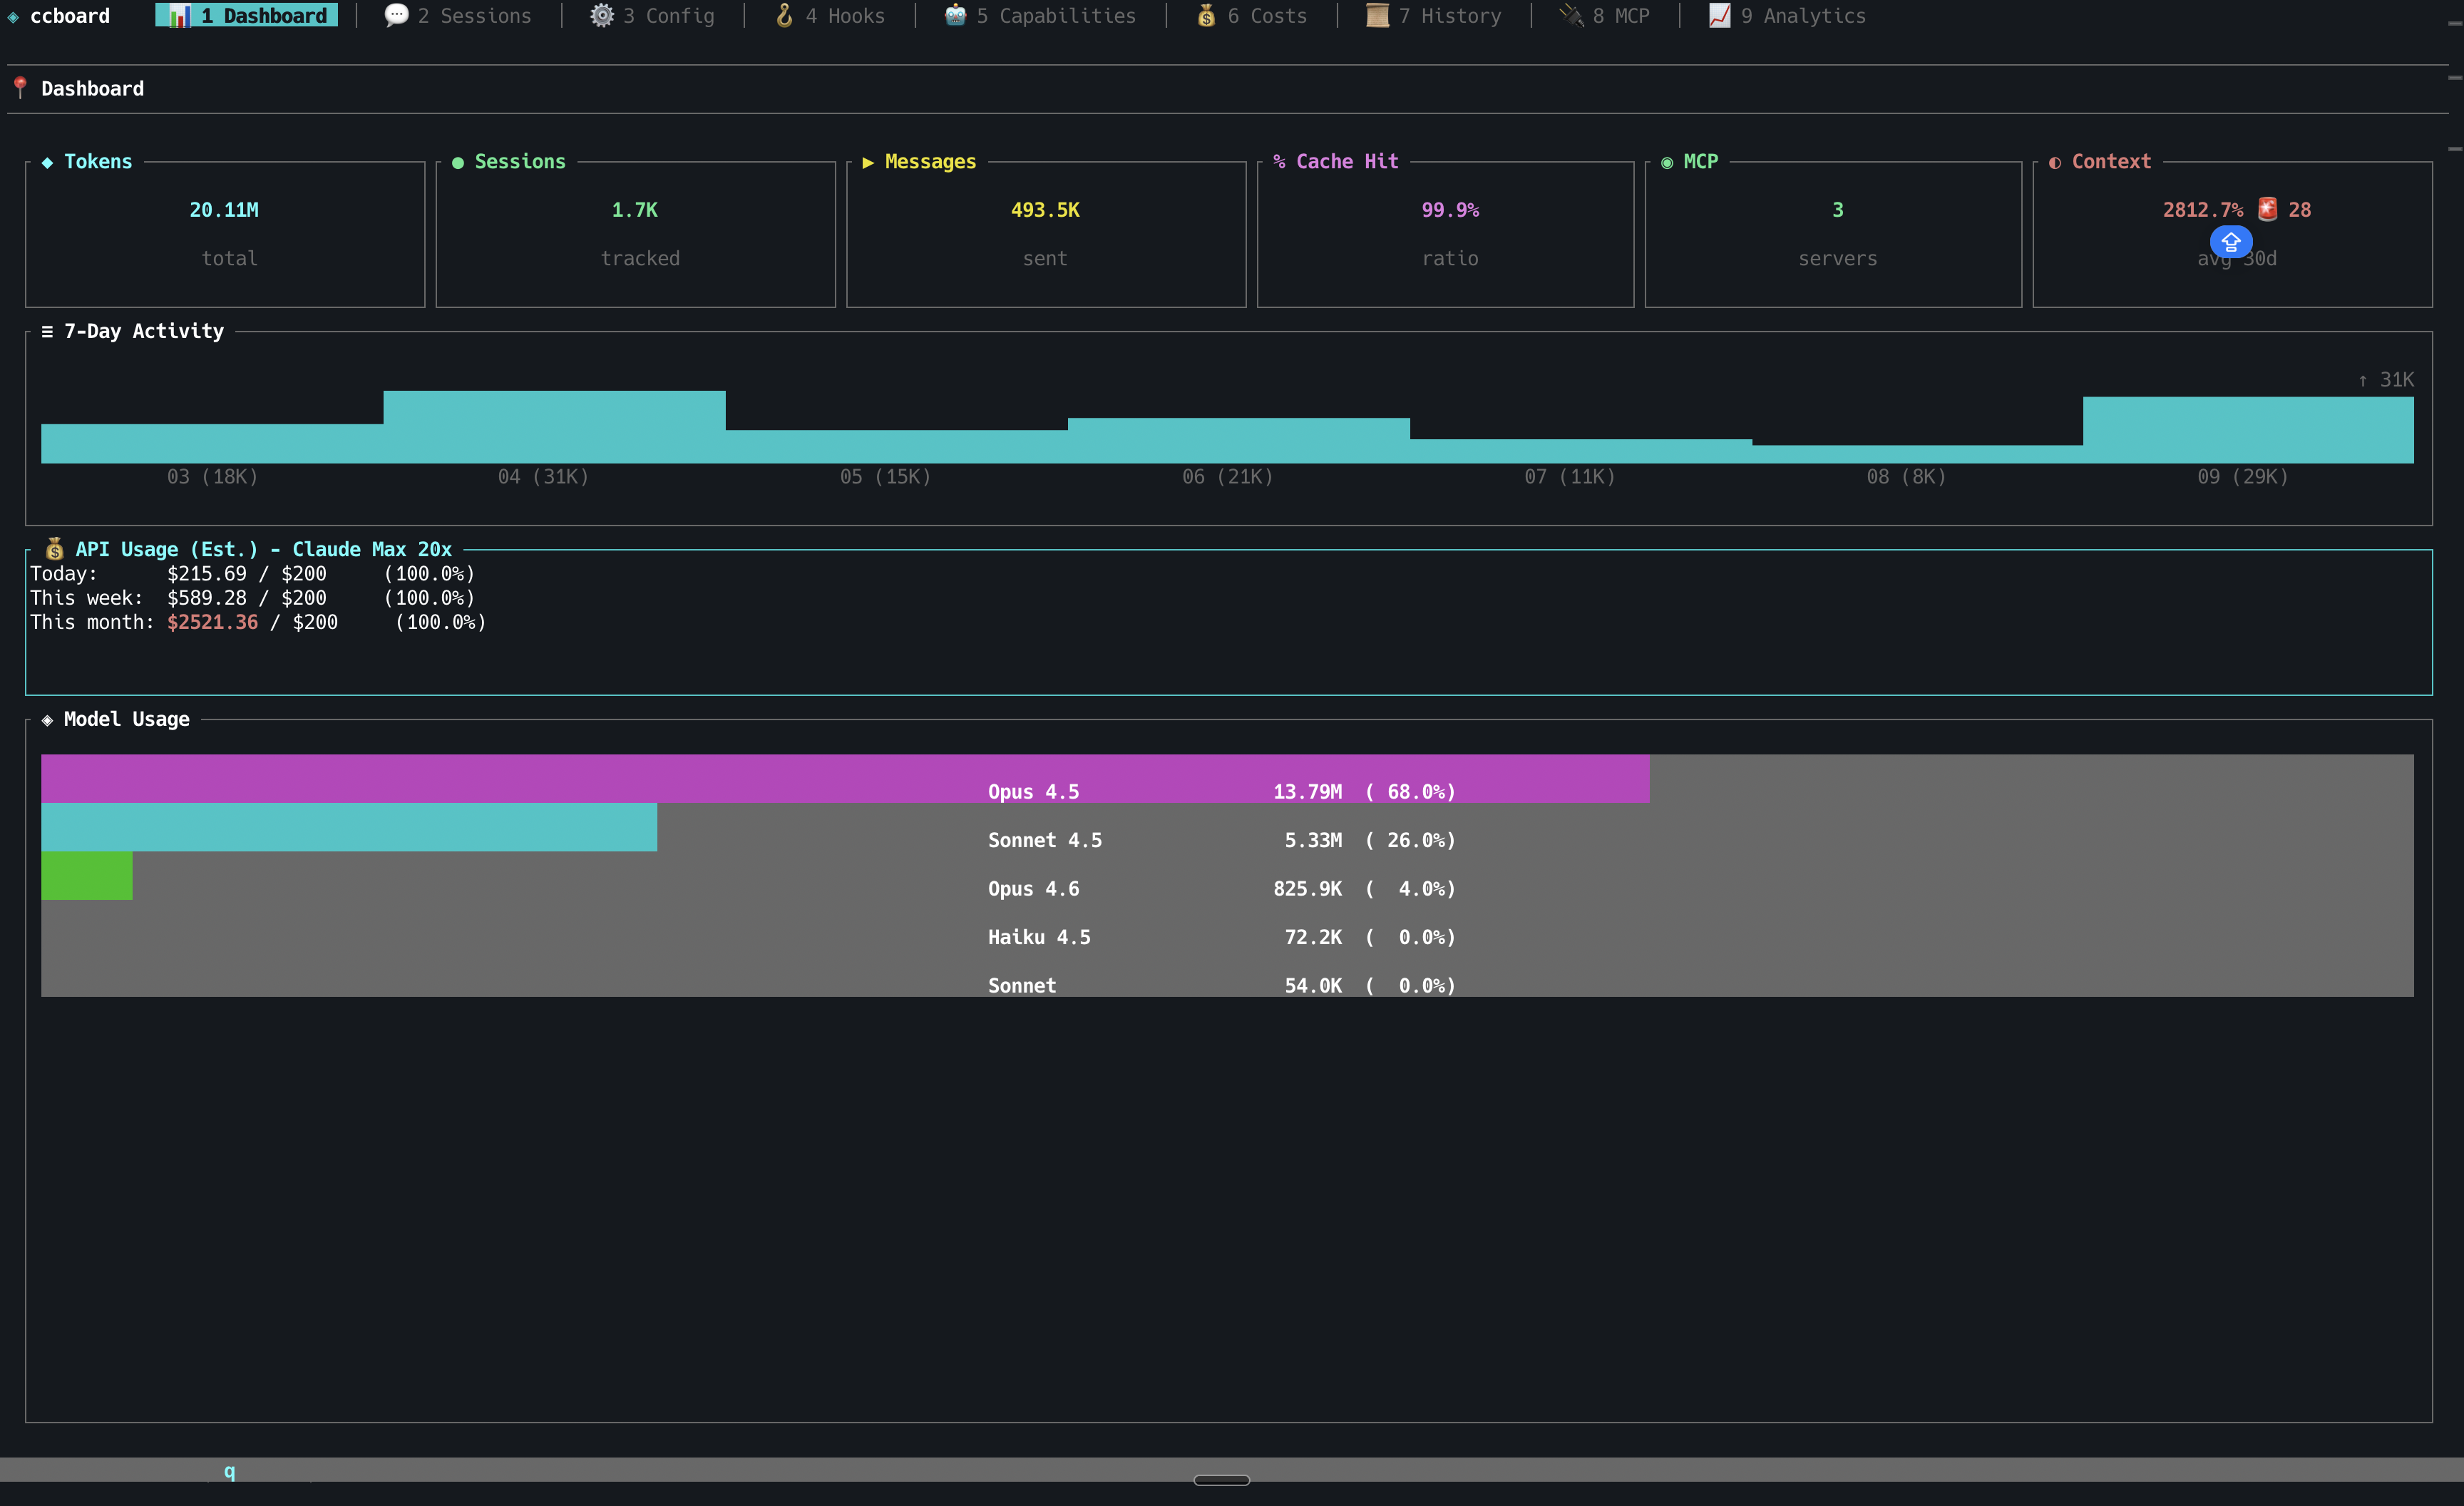Click the money bag icon on Costs tab

(1205, 15)
